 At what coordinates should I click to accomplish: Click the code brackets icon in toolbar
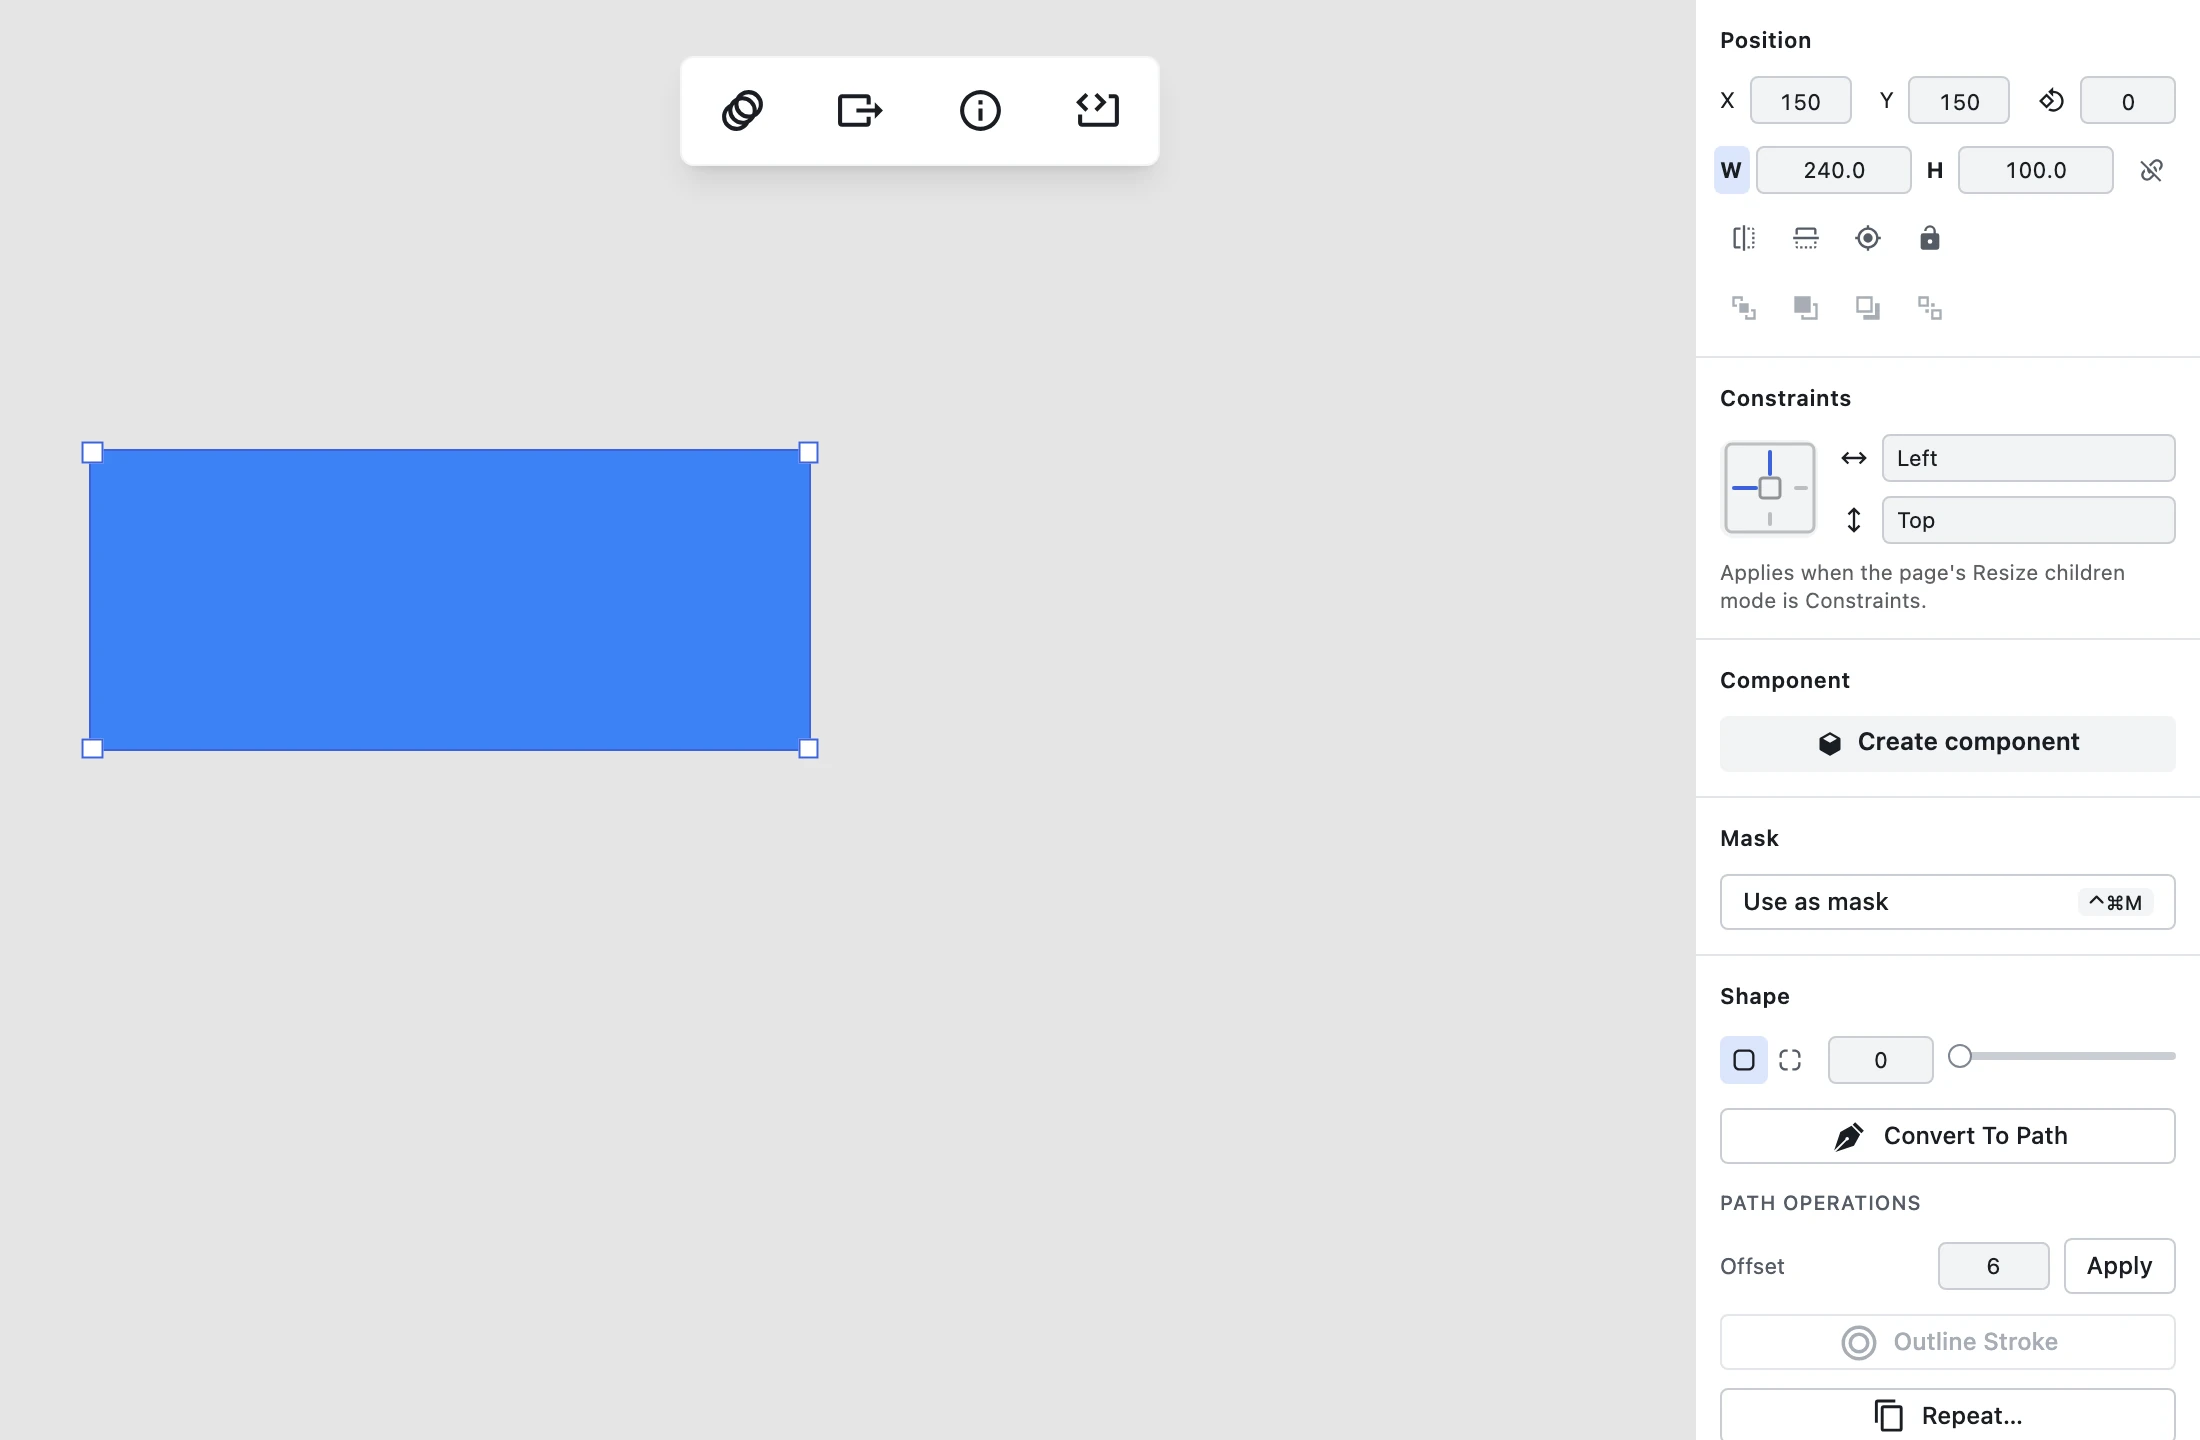[x=1098, y=110]
